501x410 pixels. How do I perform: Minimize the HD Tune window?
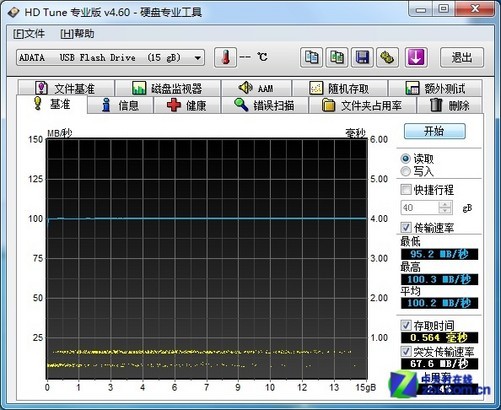(421, 9)
